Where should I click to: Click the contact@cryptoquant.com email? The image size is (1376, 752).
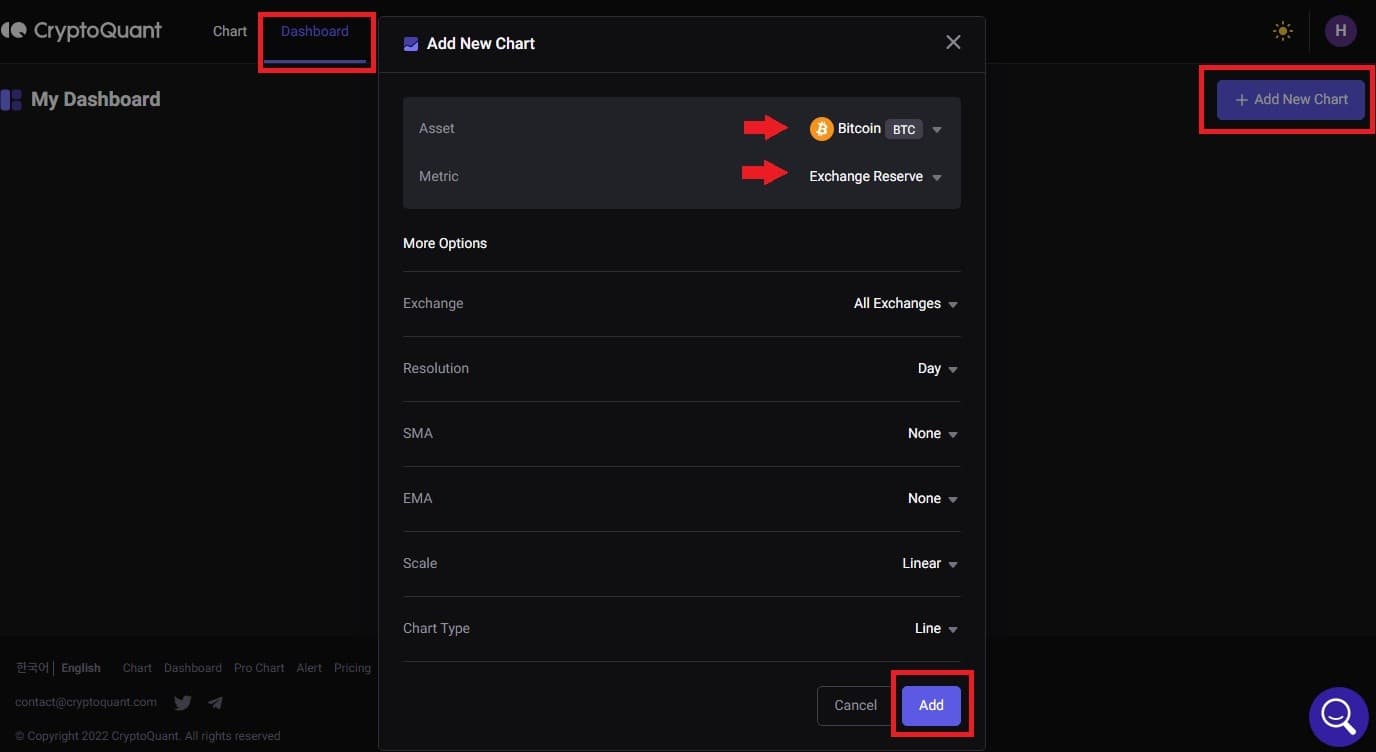coord(86,702)
